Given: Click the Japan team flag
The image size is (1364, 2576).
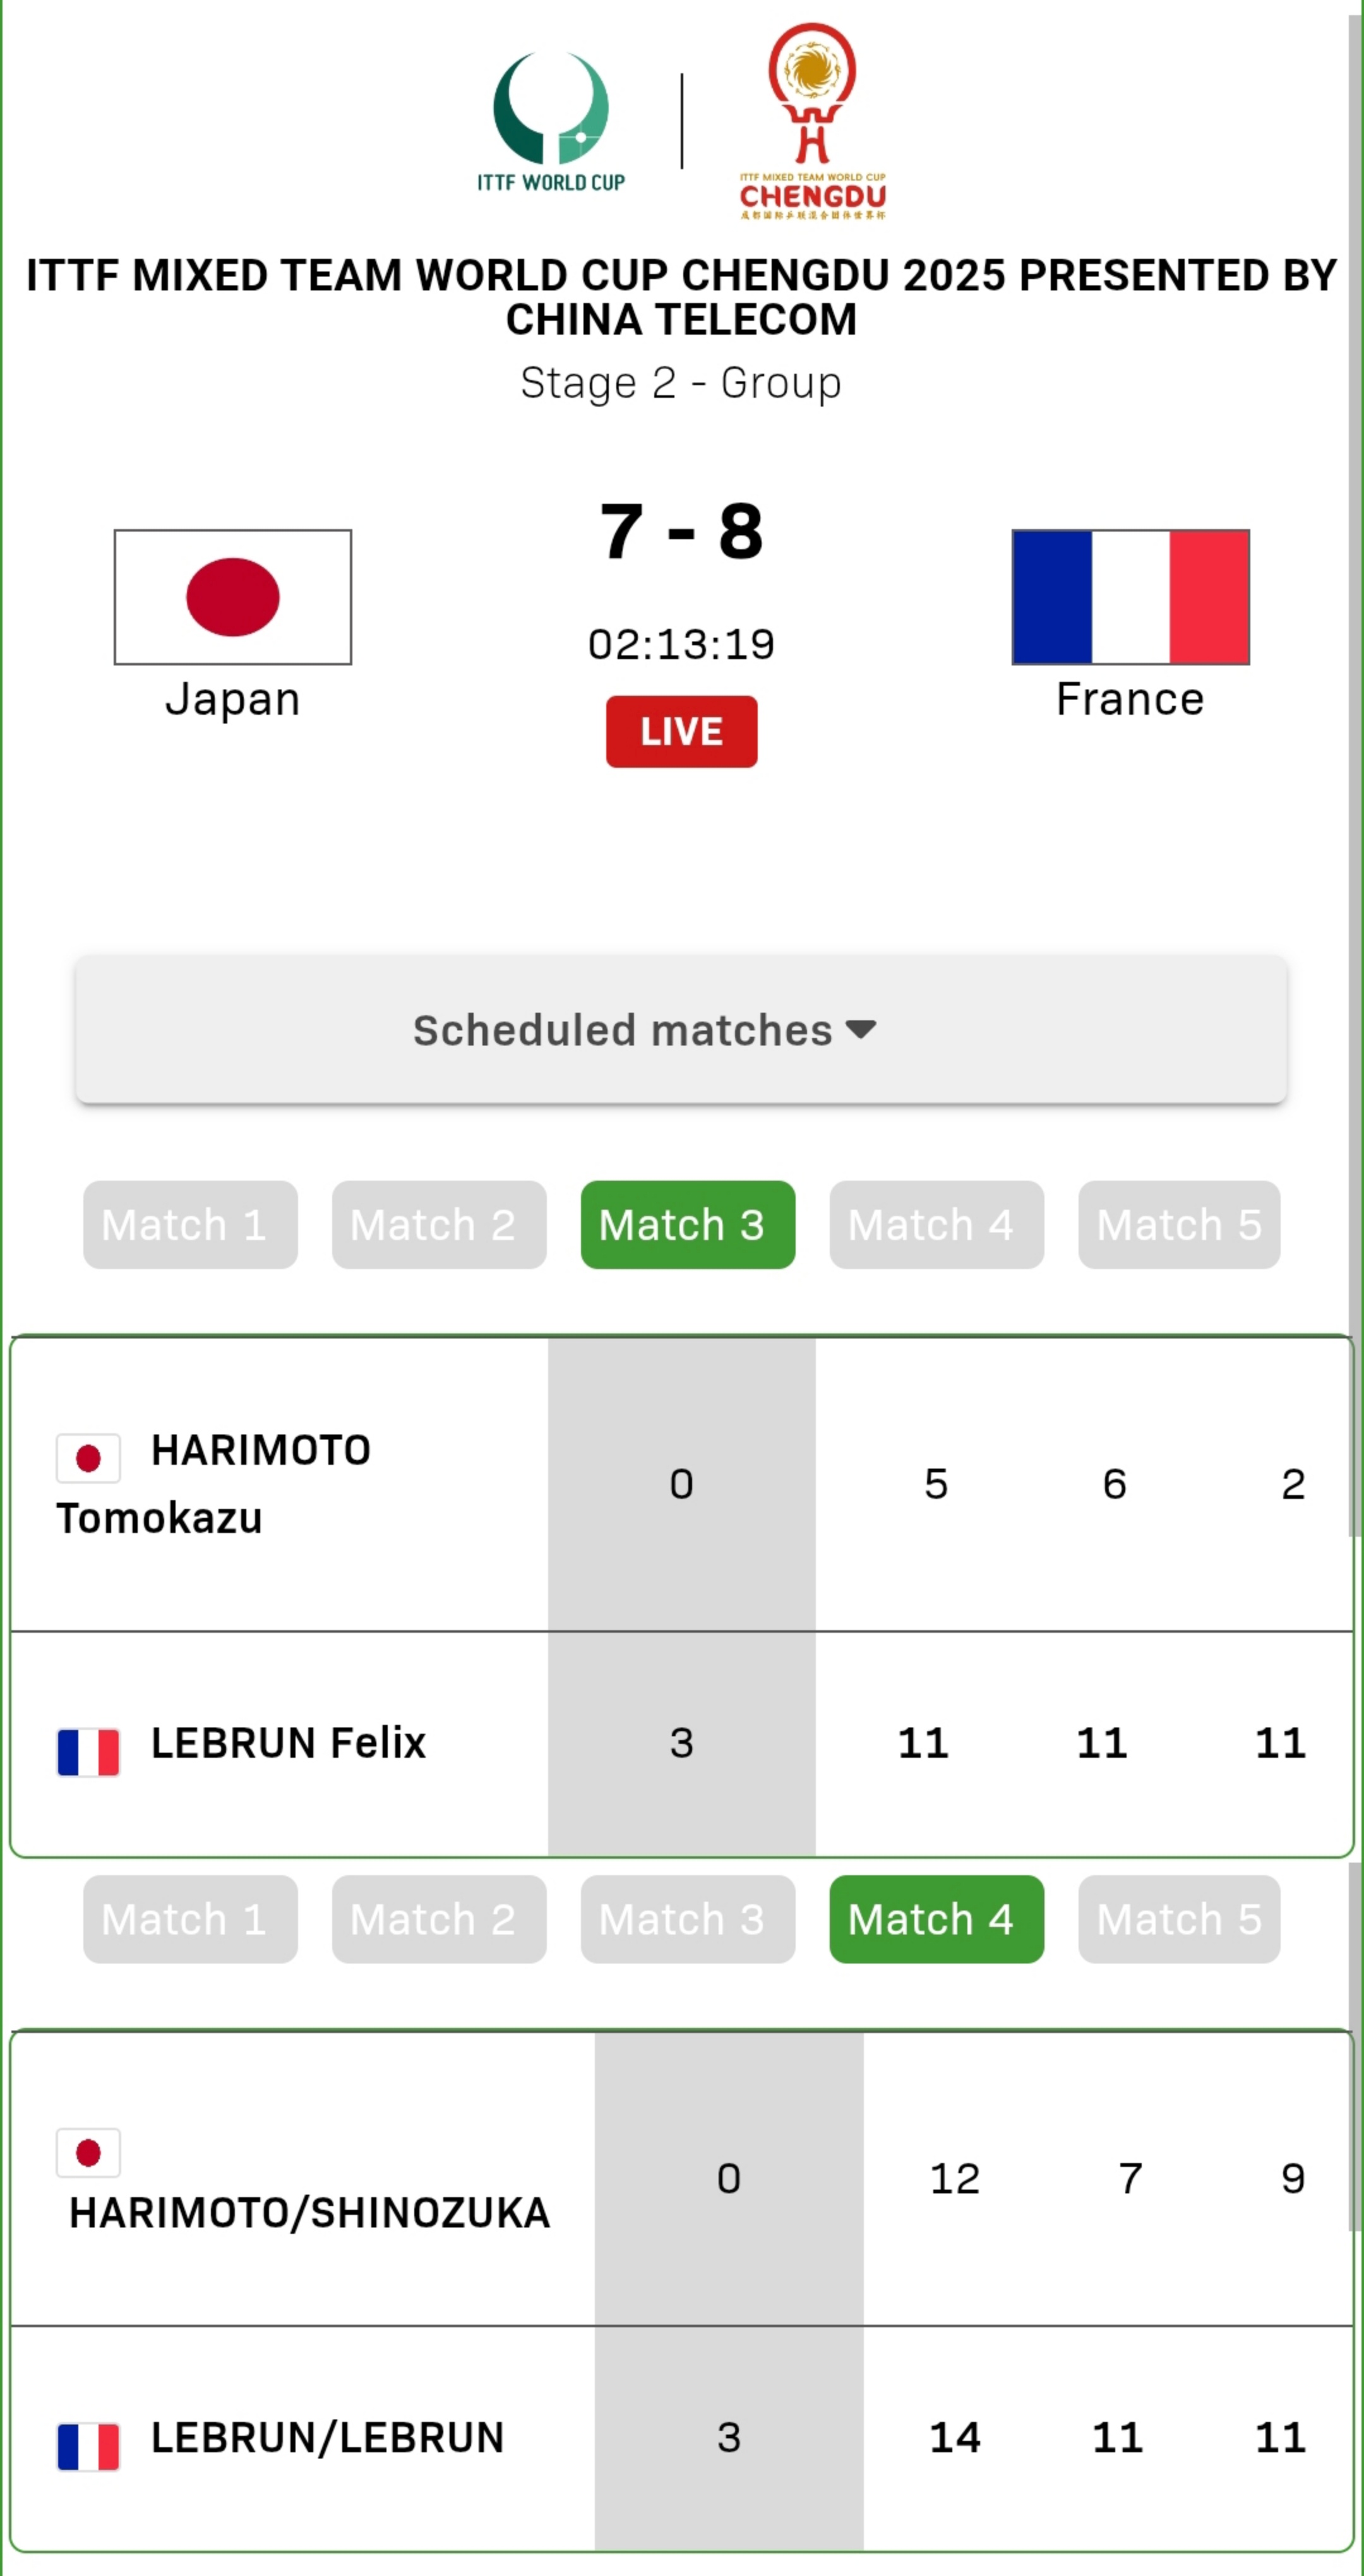Looking at the screenshot, I should tap(233, 597).
